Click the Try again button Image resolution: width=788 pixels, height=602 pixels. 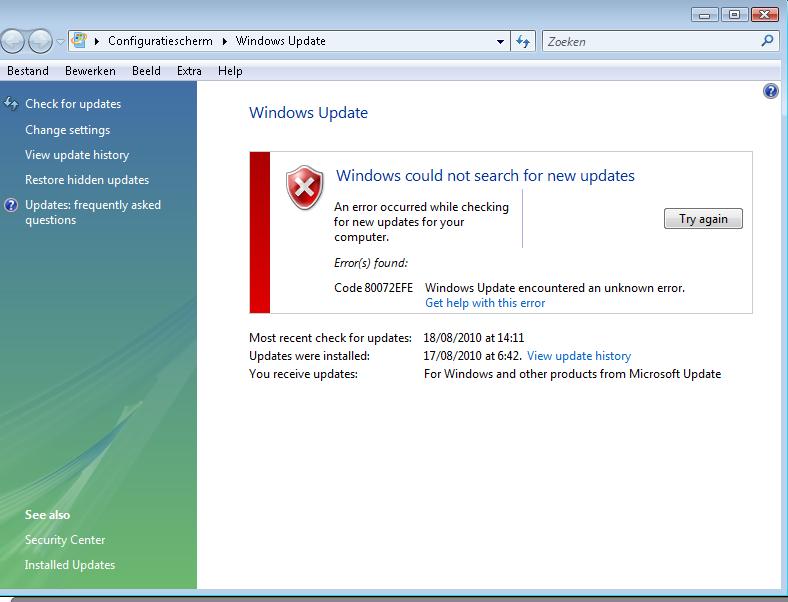(x=703, y=219)
